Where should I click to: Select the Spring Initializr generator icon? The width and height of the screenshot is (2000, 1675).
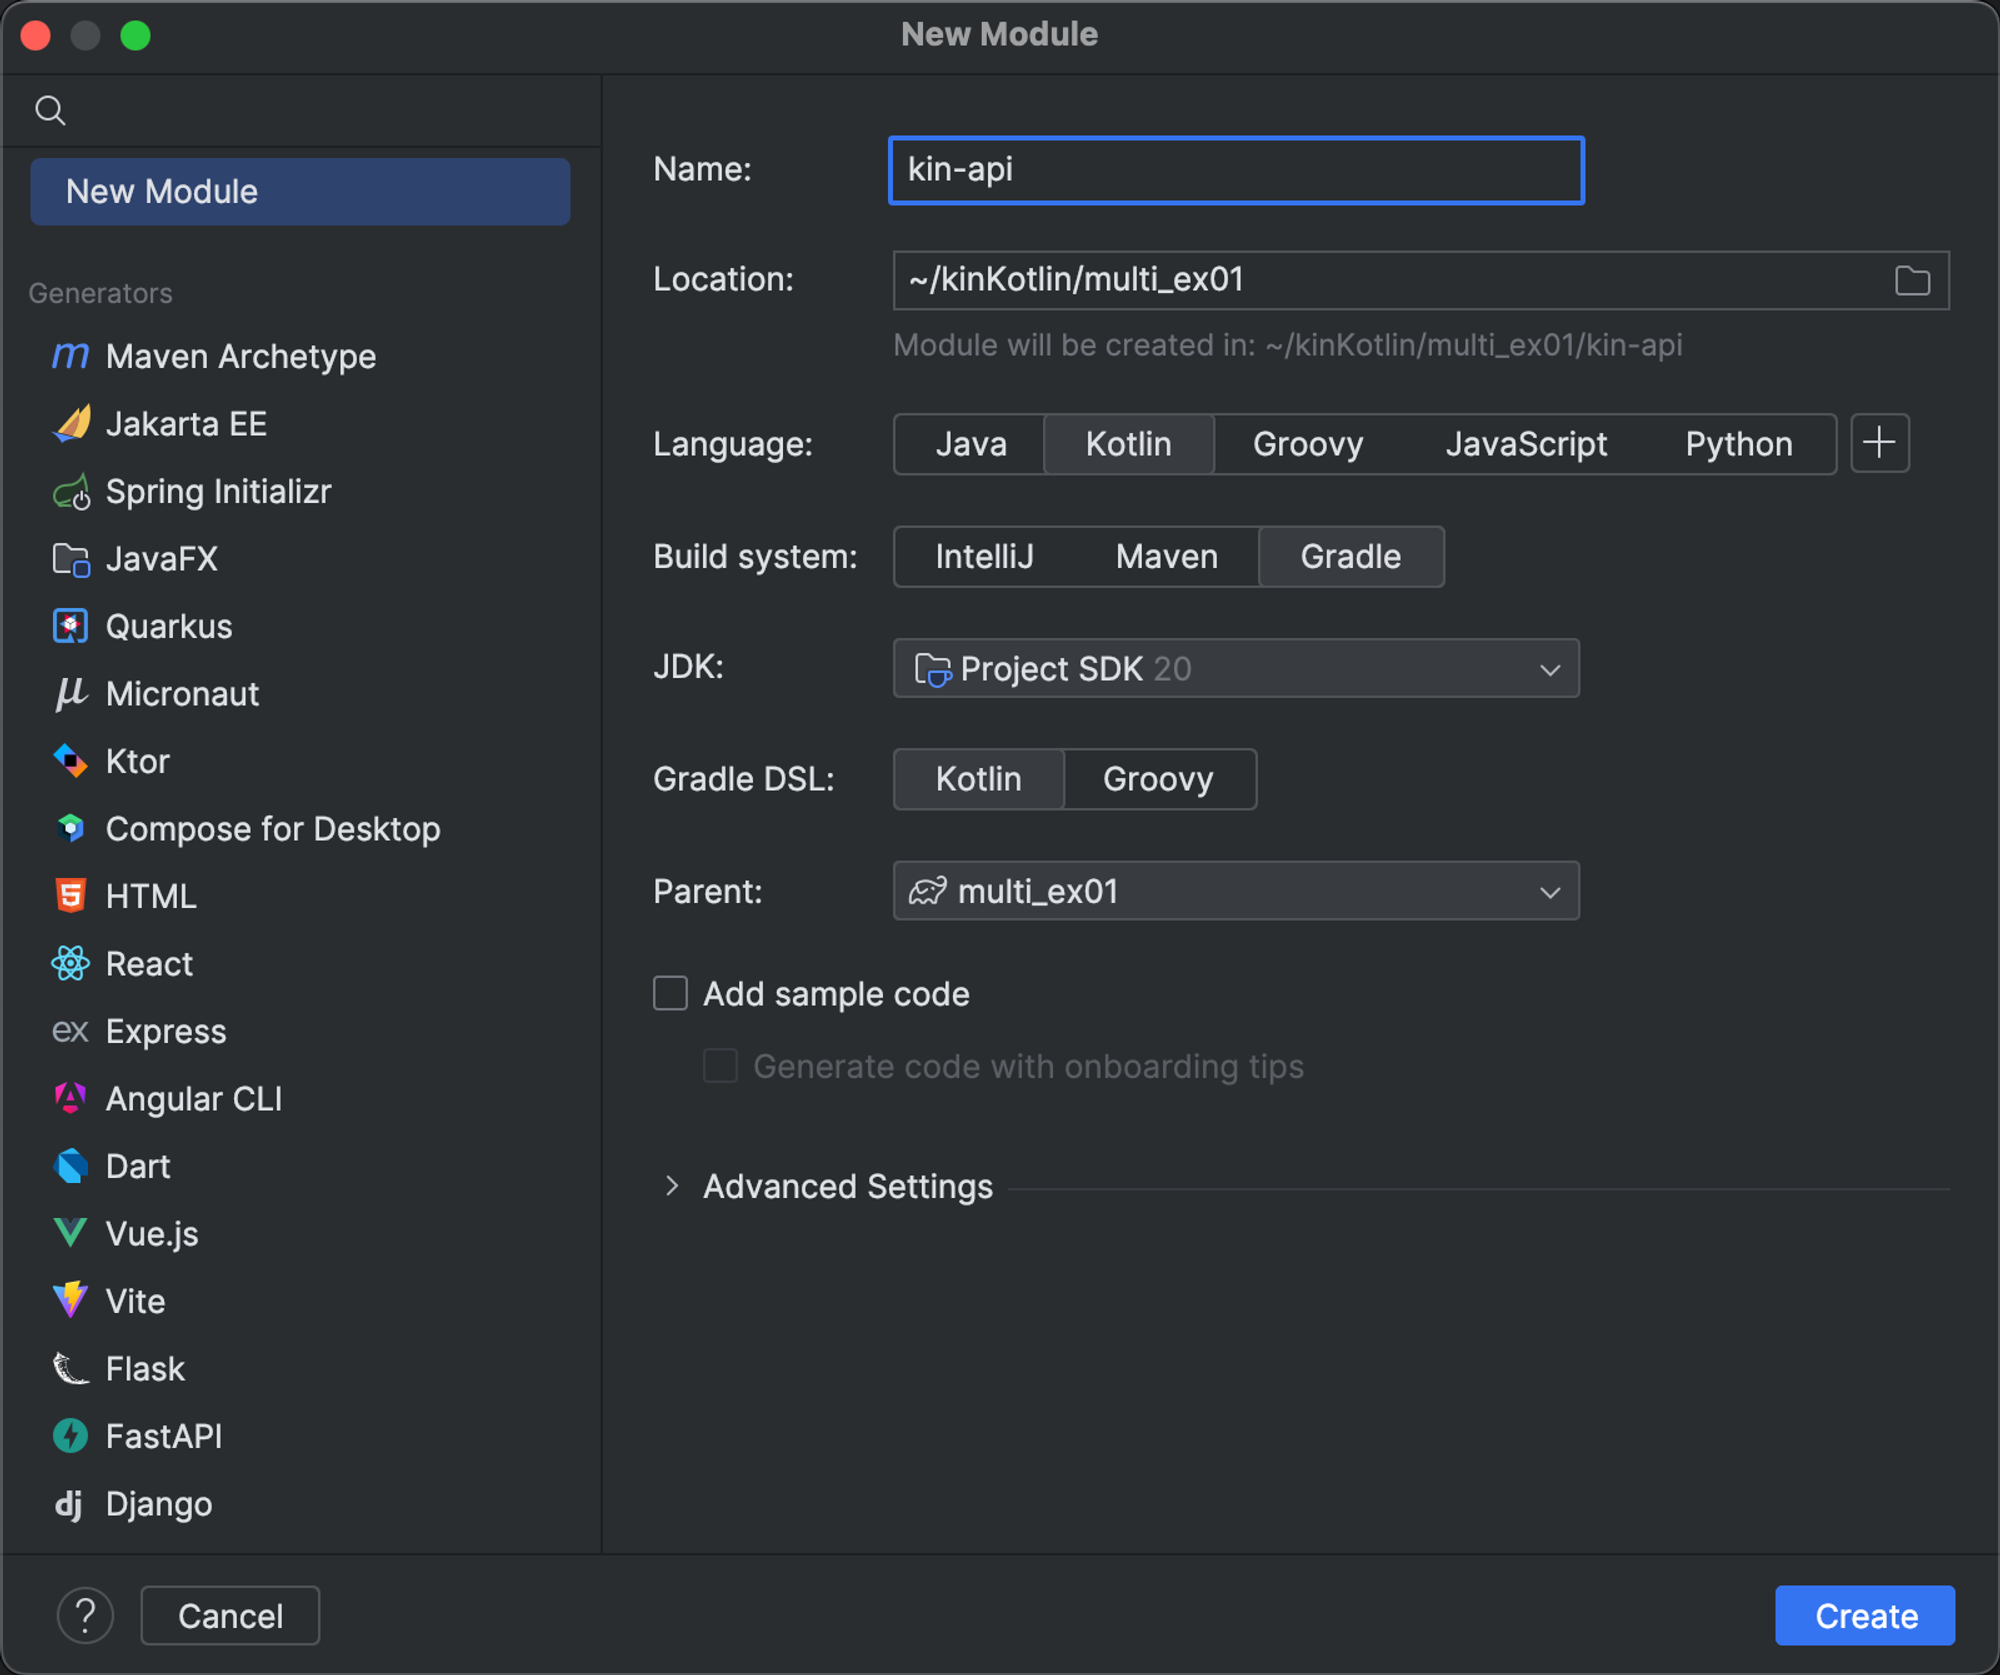pyautogui.click(x=70, y=492)
